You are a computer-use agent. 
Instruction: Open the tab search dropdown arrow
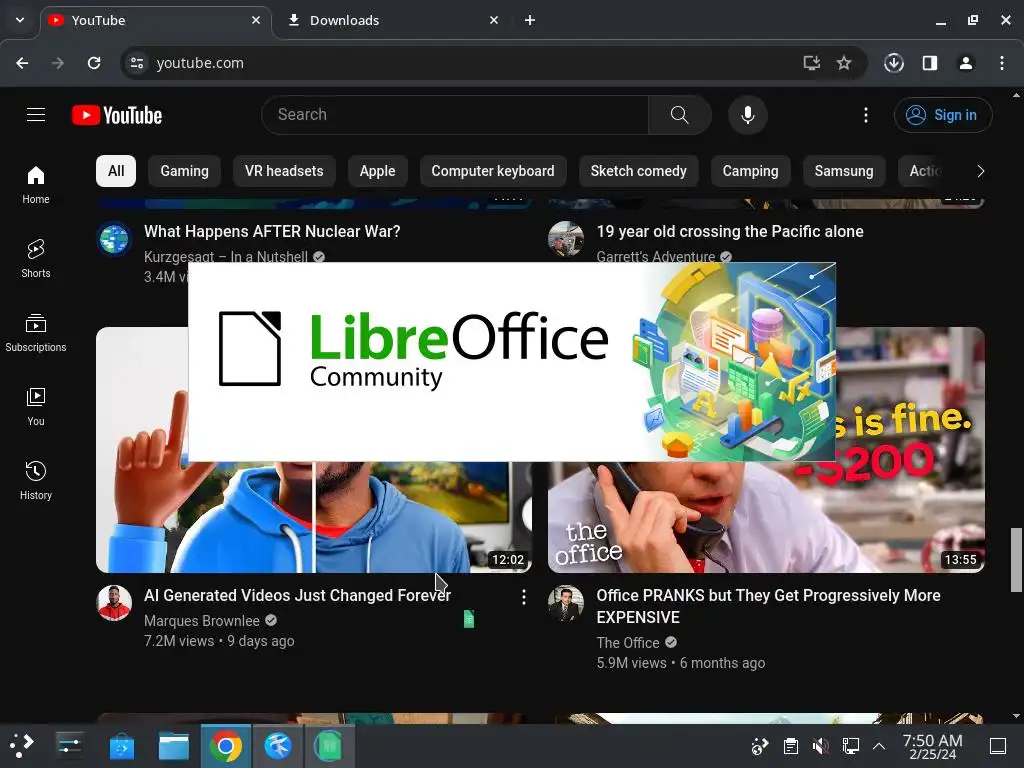point(20,20)
